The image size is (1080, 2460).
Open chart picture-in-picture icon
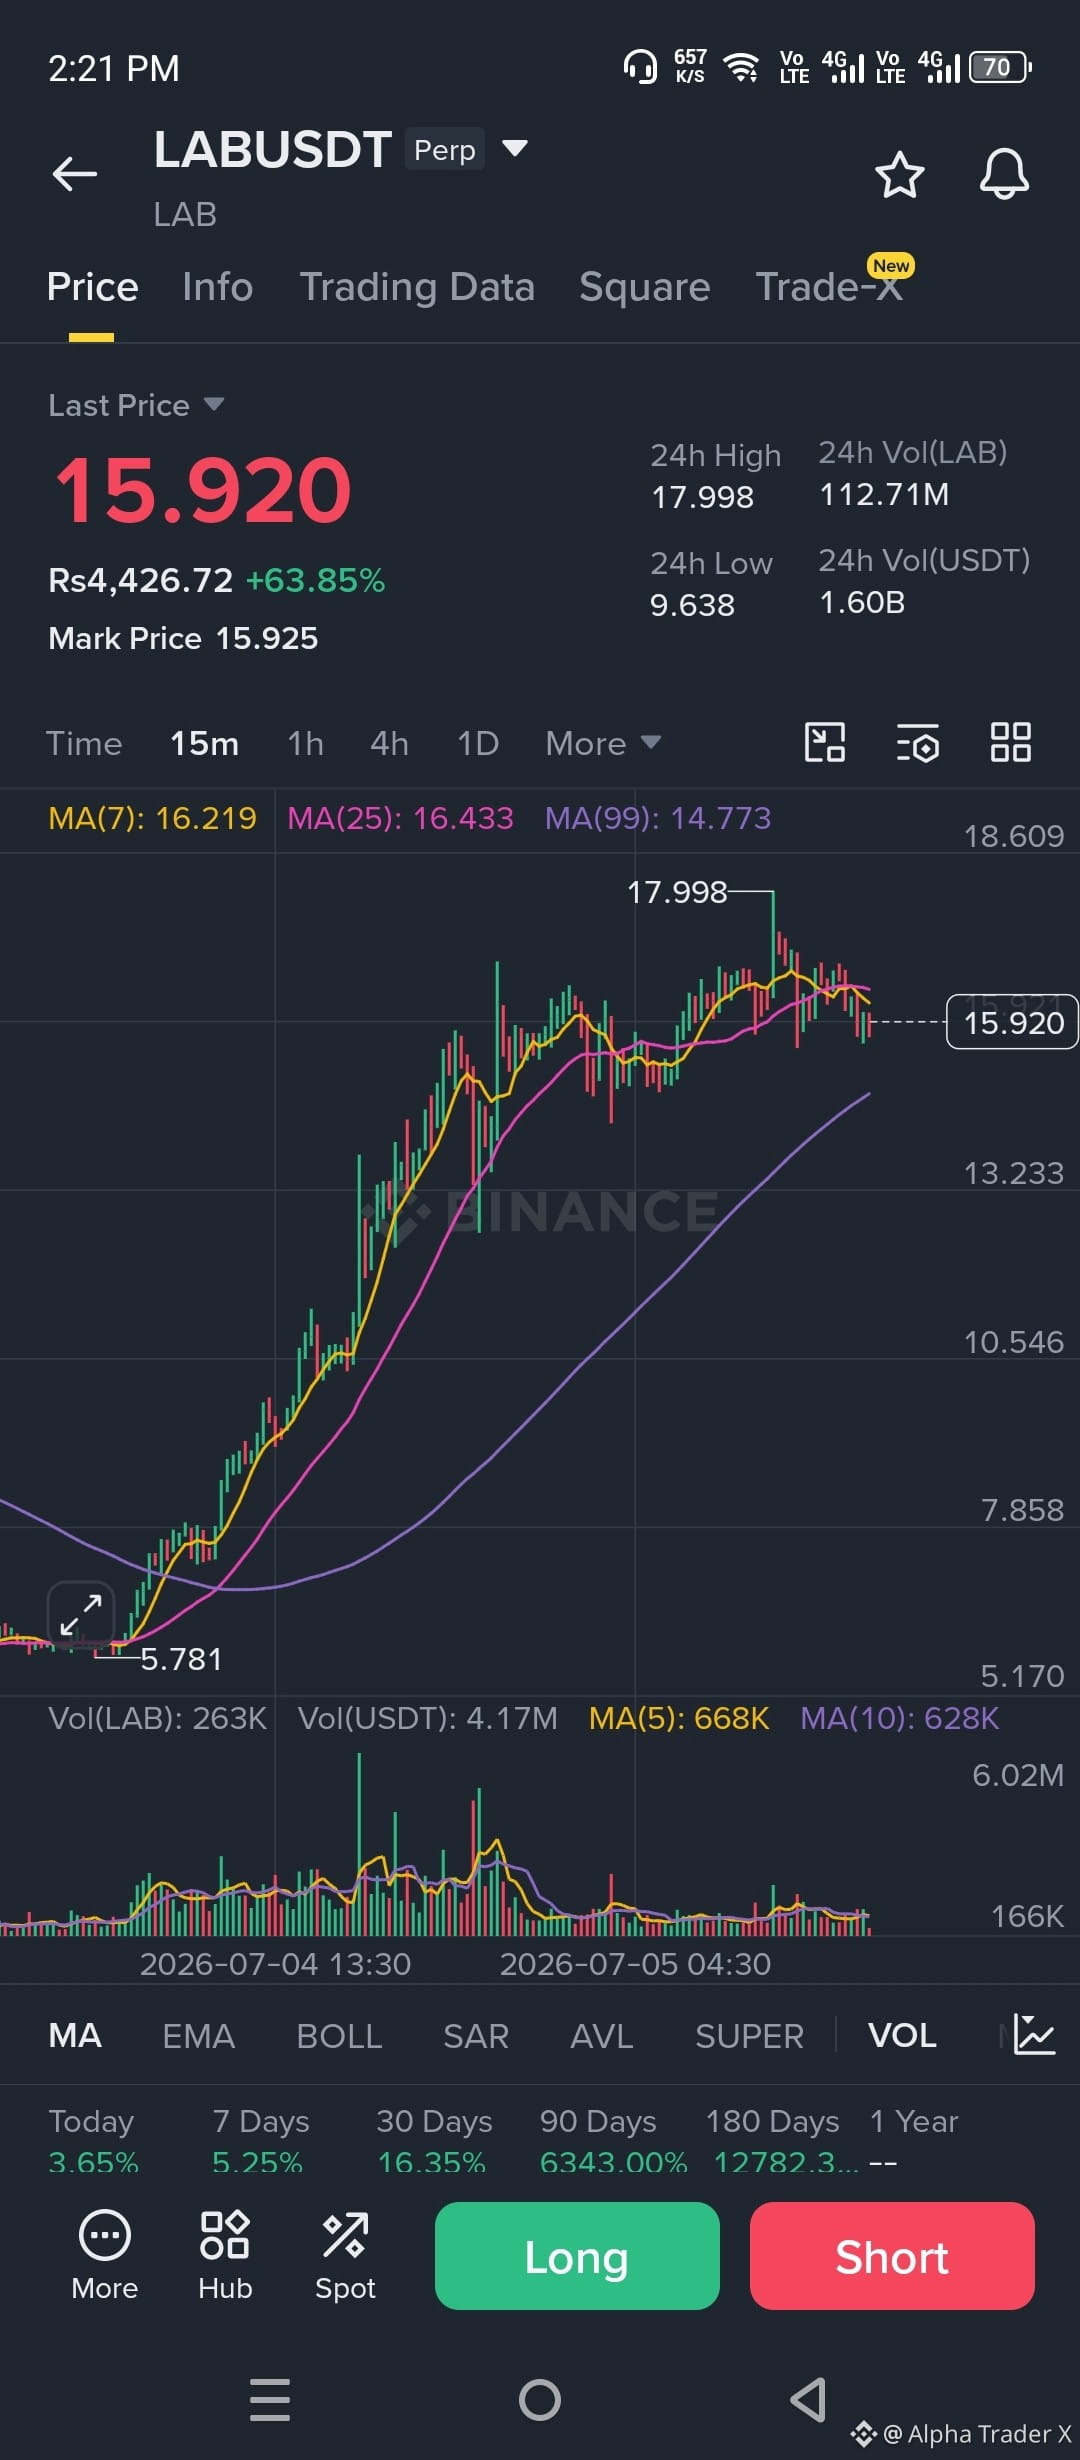click(x=825, y=743)
